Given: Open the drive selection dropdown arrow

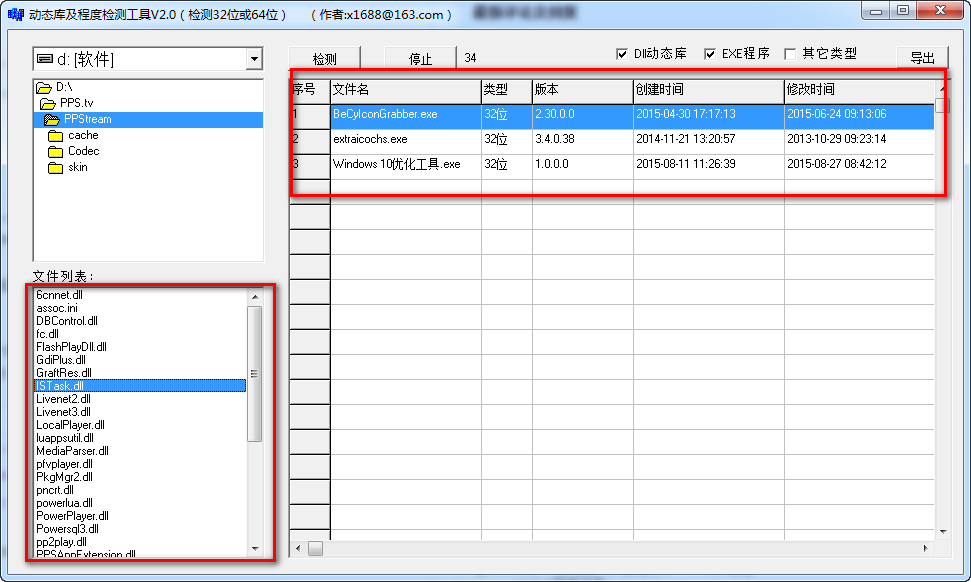Looking at the screenshot, I should point(254,60).
